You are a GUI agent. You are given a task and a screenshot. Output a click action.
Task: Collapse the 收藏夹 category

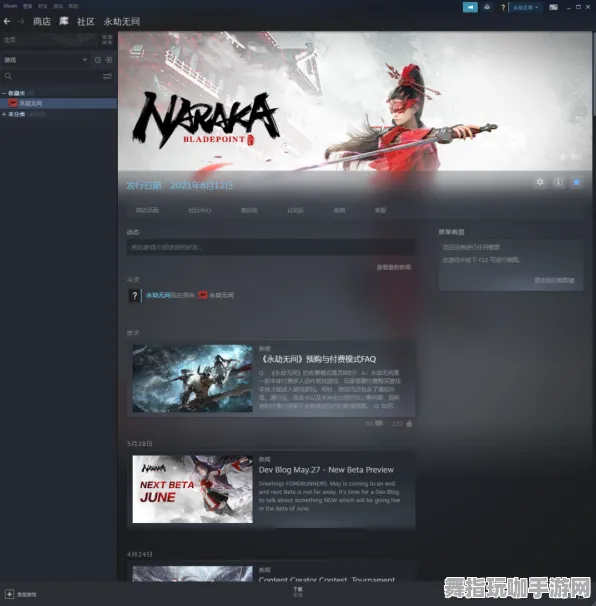pos(4,93)
